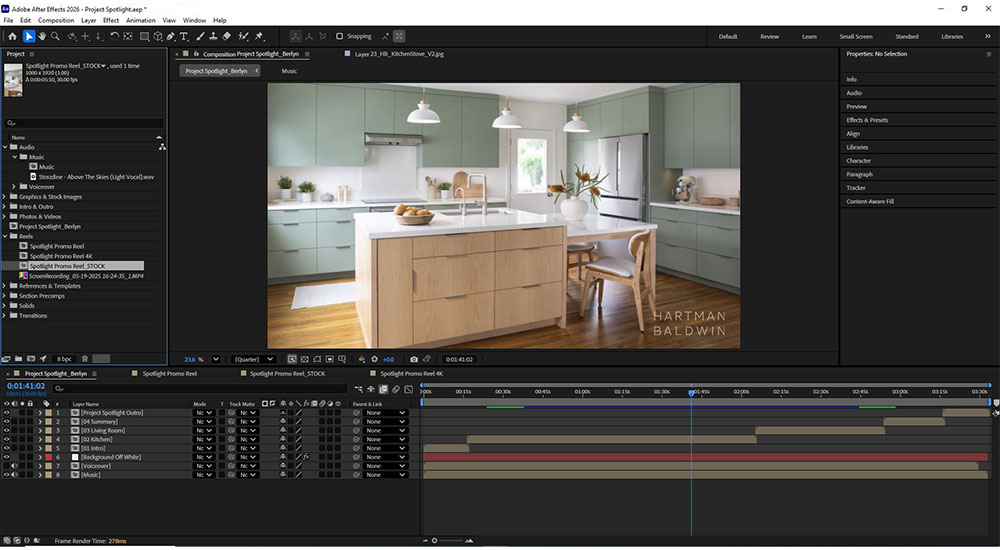
Task: Hide the Project Spotlight Outro layer
Action: pos(7,413)
